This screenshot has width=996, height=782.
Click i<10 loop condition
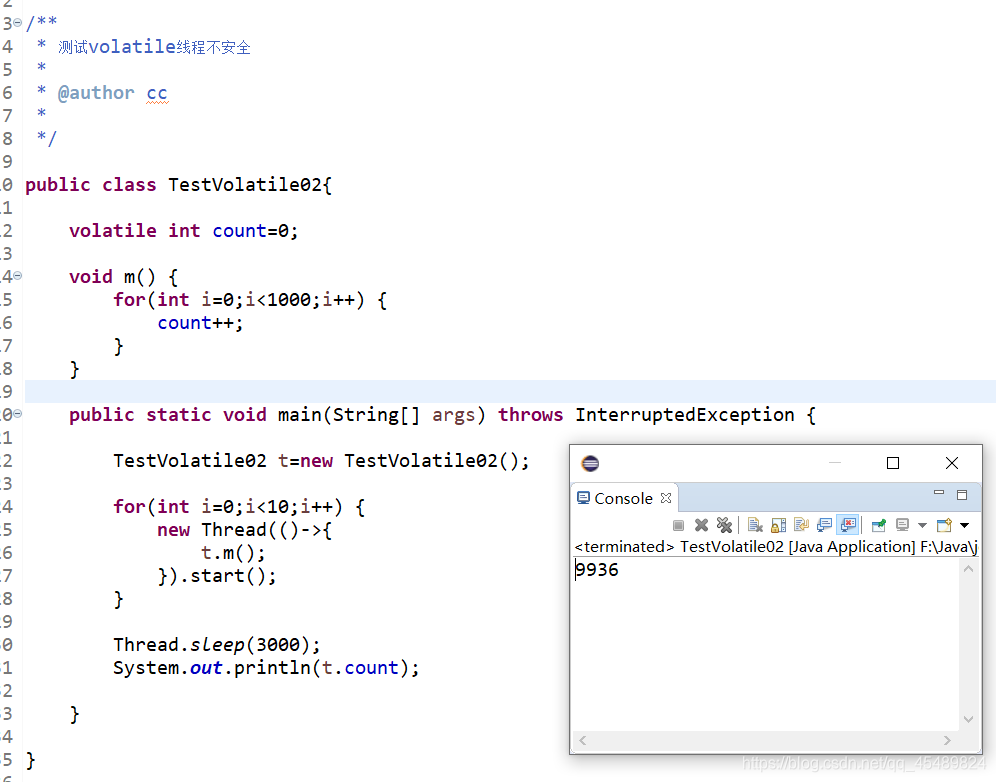[x=267, y=507]
